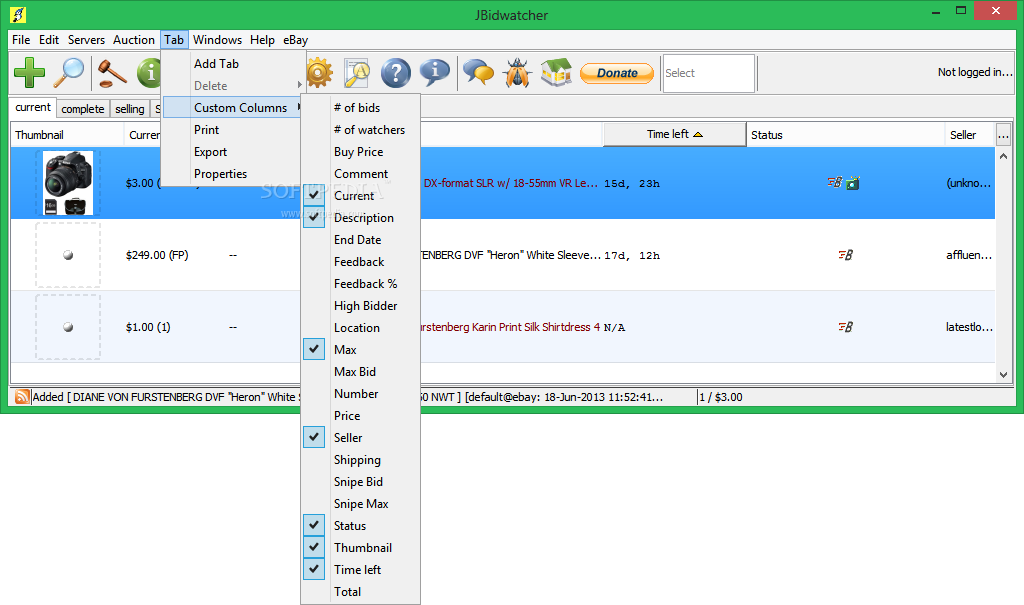Click the chat bubbles forum icon
The height and width of the screenshot is (605, 1024).
[x=479, y=73]
